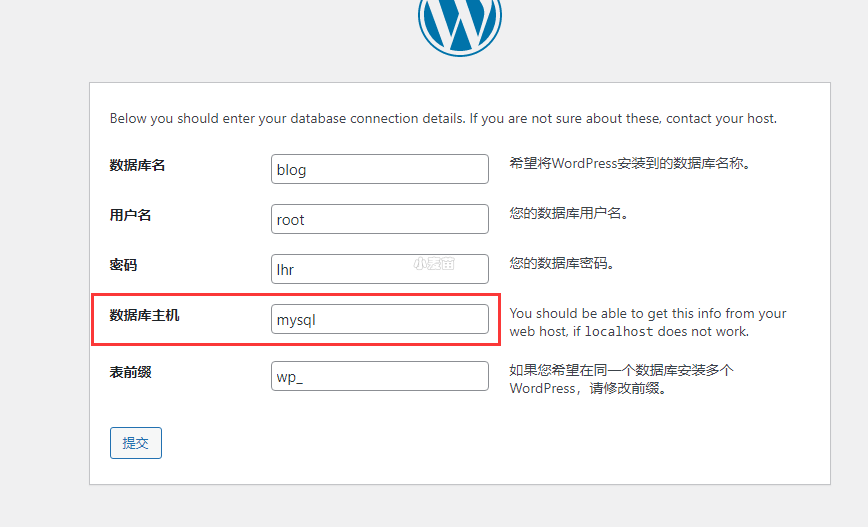This screenshot has width=868, height=527.
Task: Focus the table prefix field containing wp_
Action: tap(379, 376)
